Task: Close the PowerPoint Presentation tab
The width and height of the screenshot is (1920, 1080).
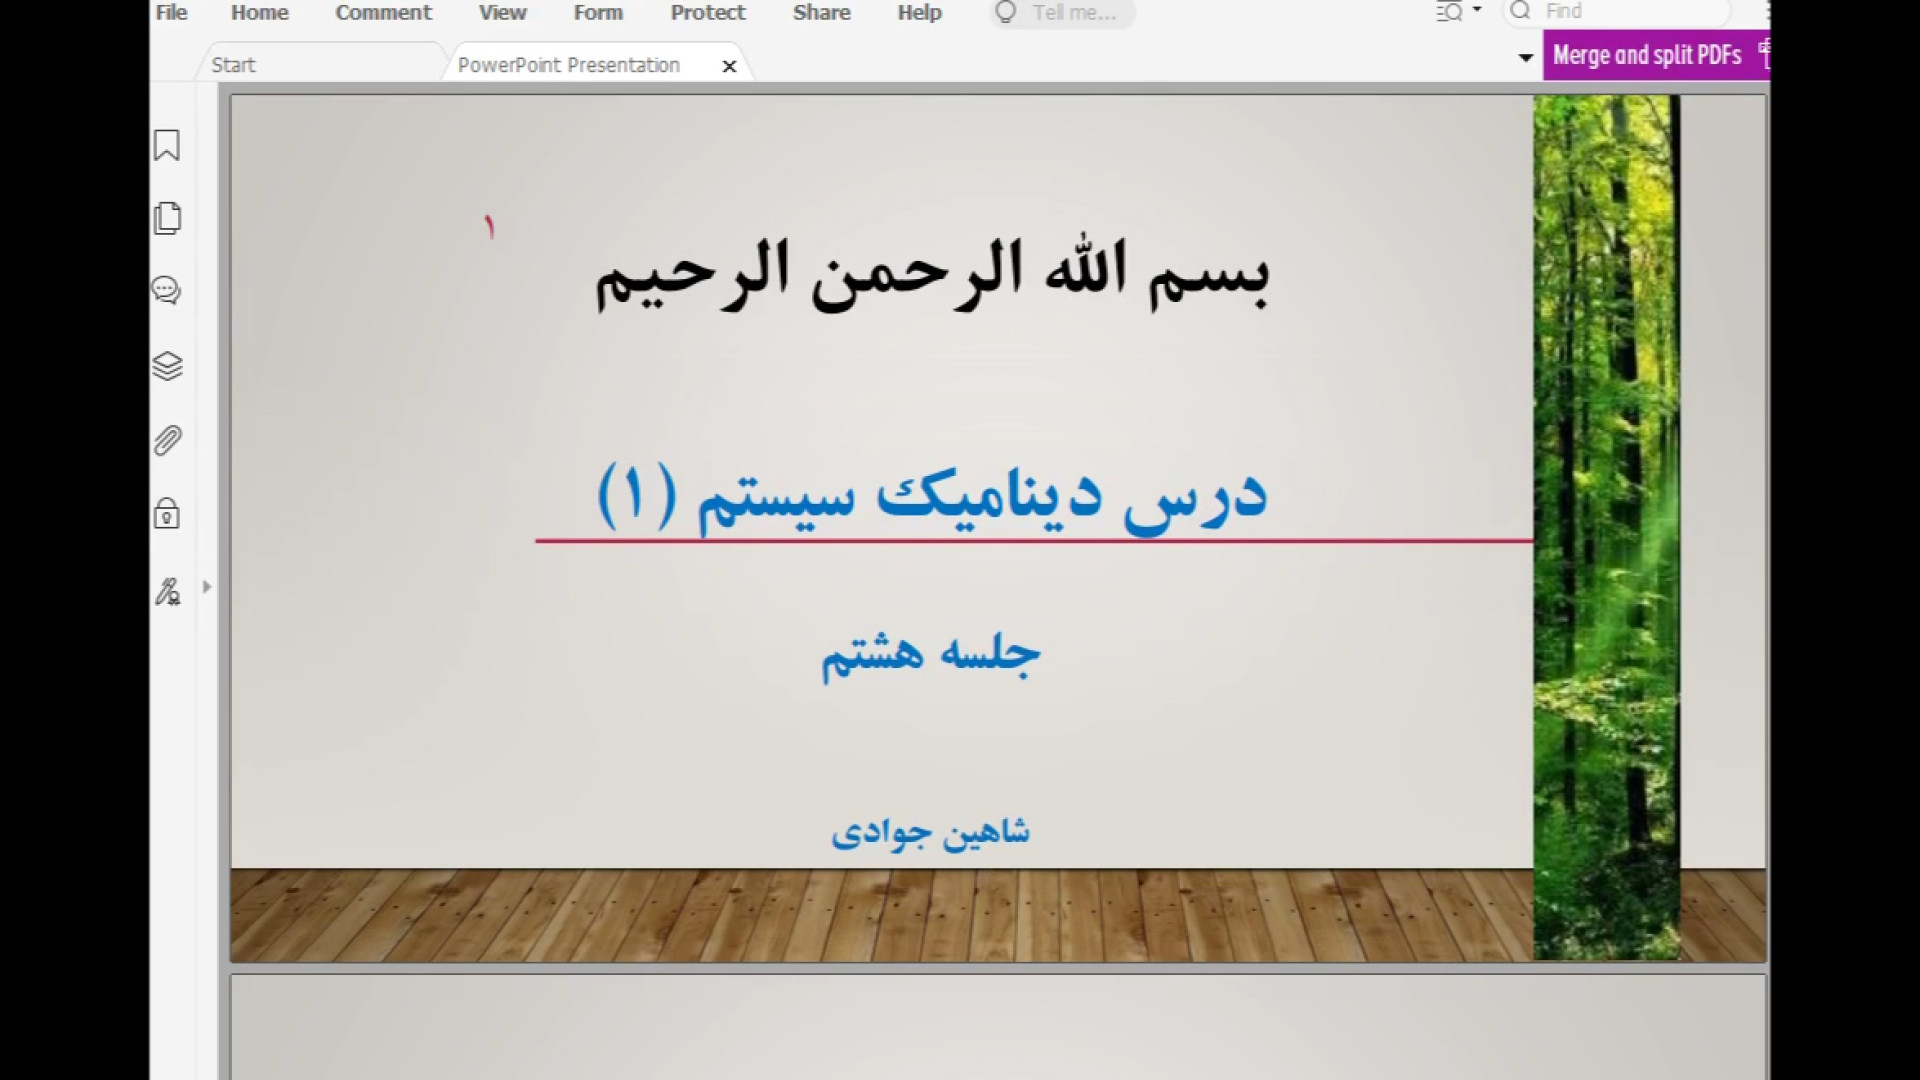Action: coord(729,66)
